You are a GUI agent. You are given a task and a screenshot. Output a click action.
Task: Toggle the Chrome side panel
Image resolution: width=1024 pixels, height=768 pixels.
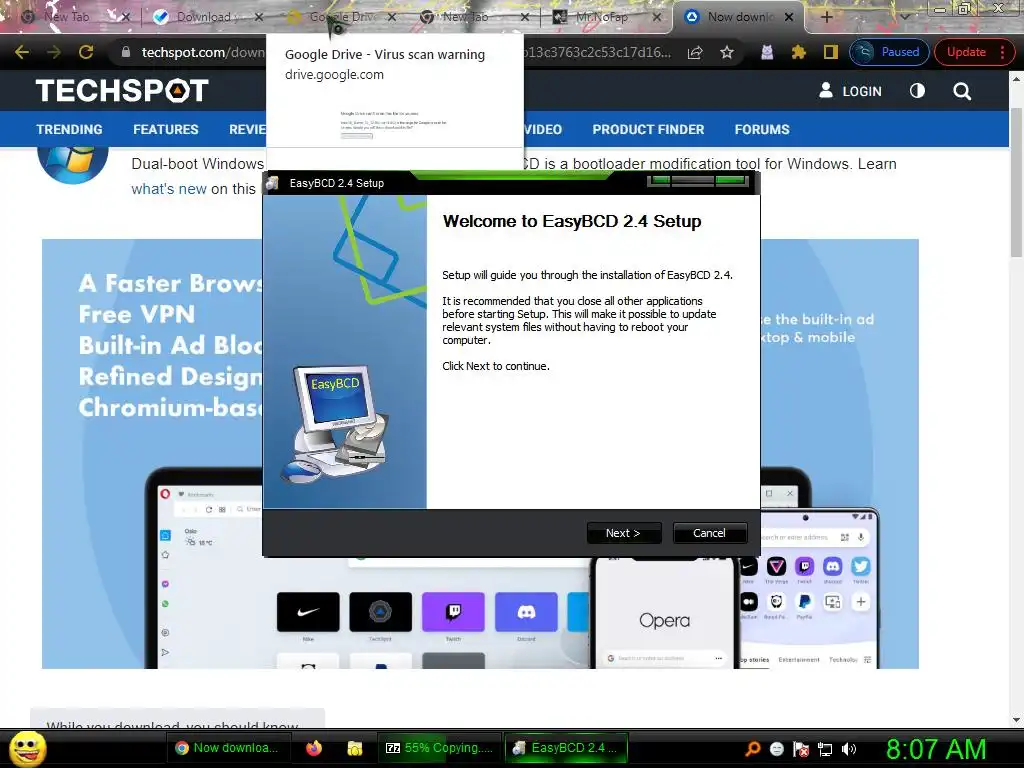(x=831, y=52)
